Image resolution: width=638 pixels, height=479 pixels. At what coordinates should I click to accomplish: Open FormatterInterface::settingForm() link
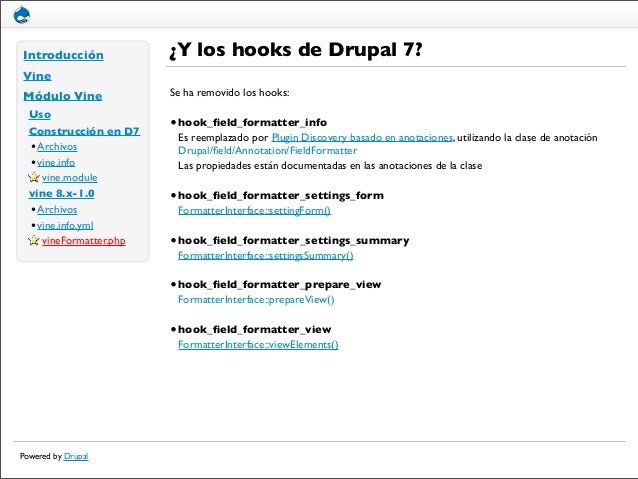(x=254, y=210)
